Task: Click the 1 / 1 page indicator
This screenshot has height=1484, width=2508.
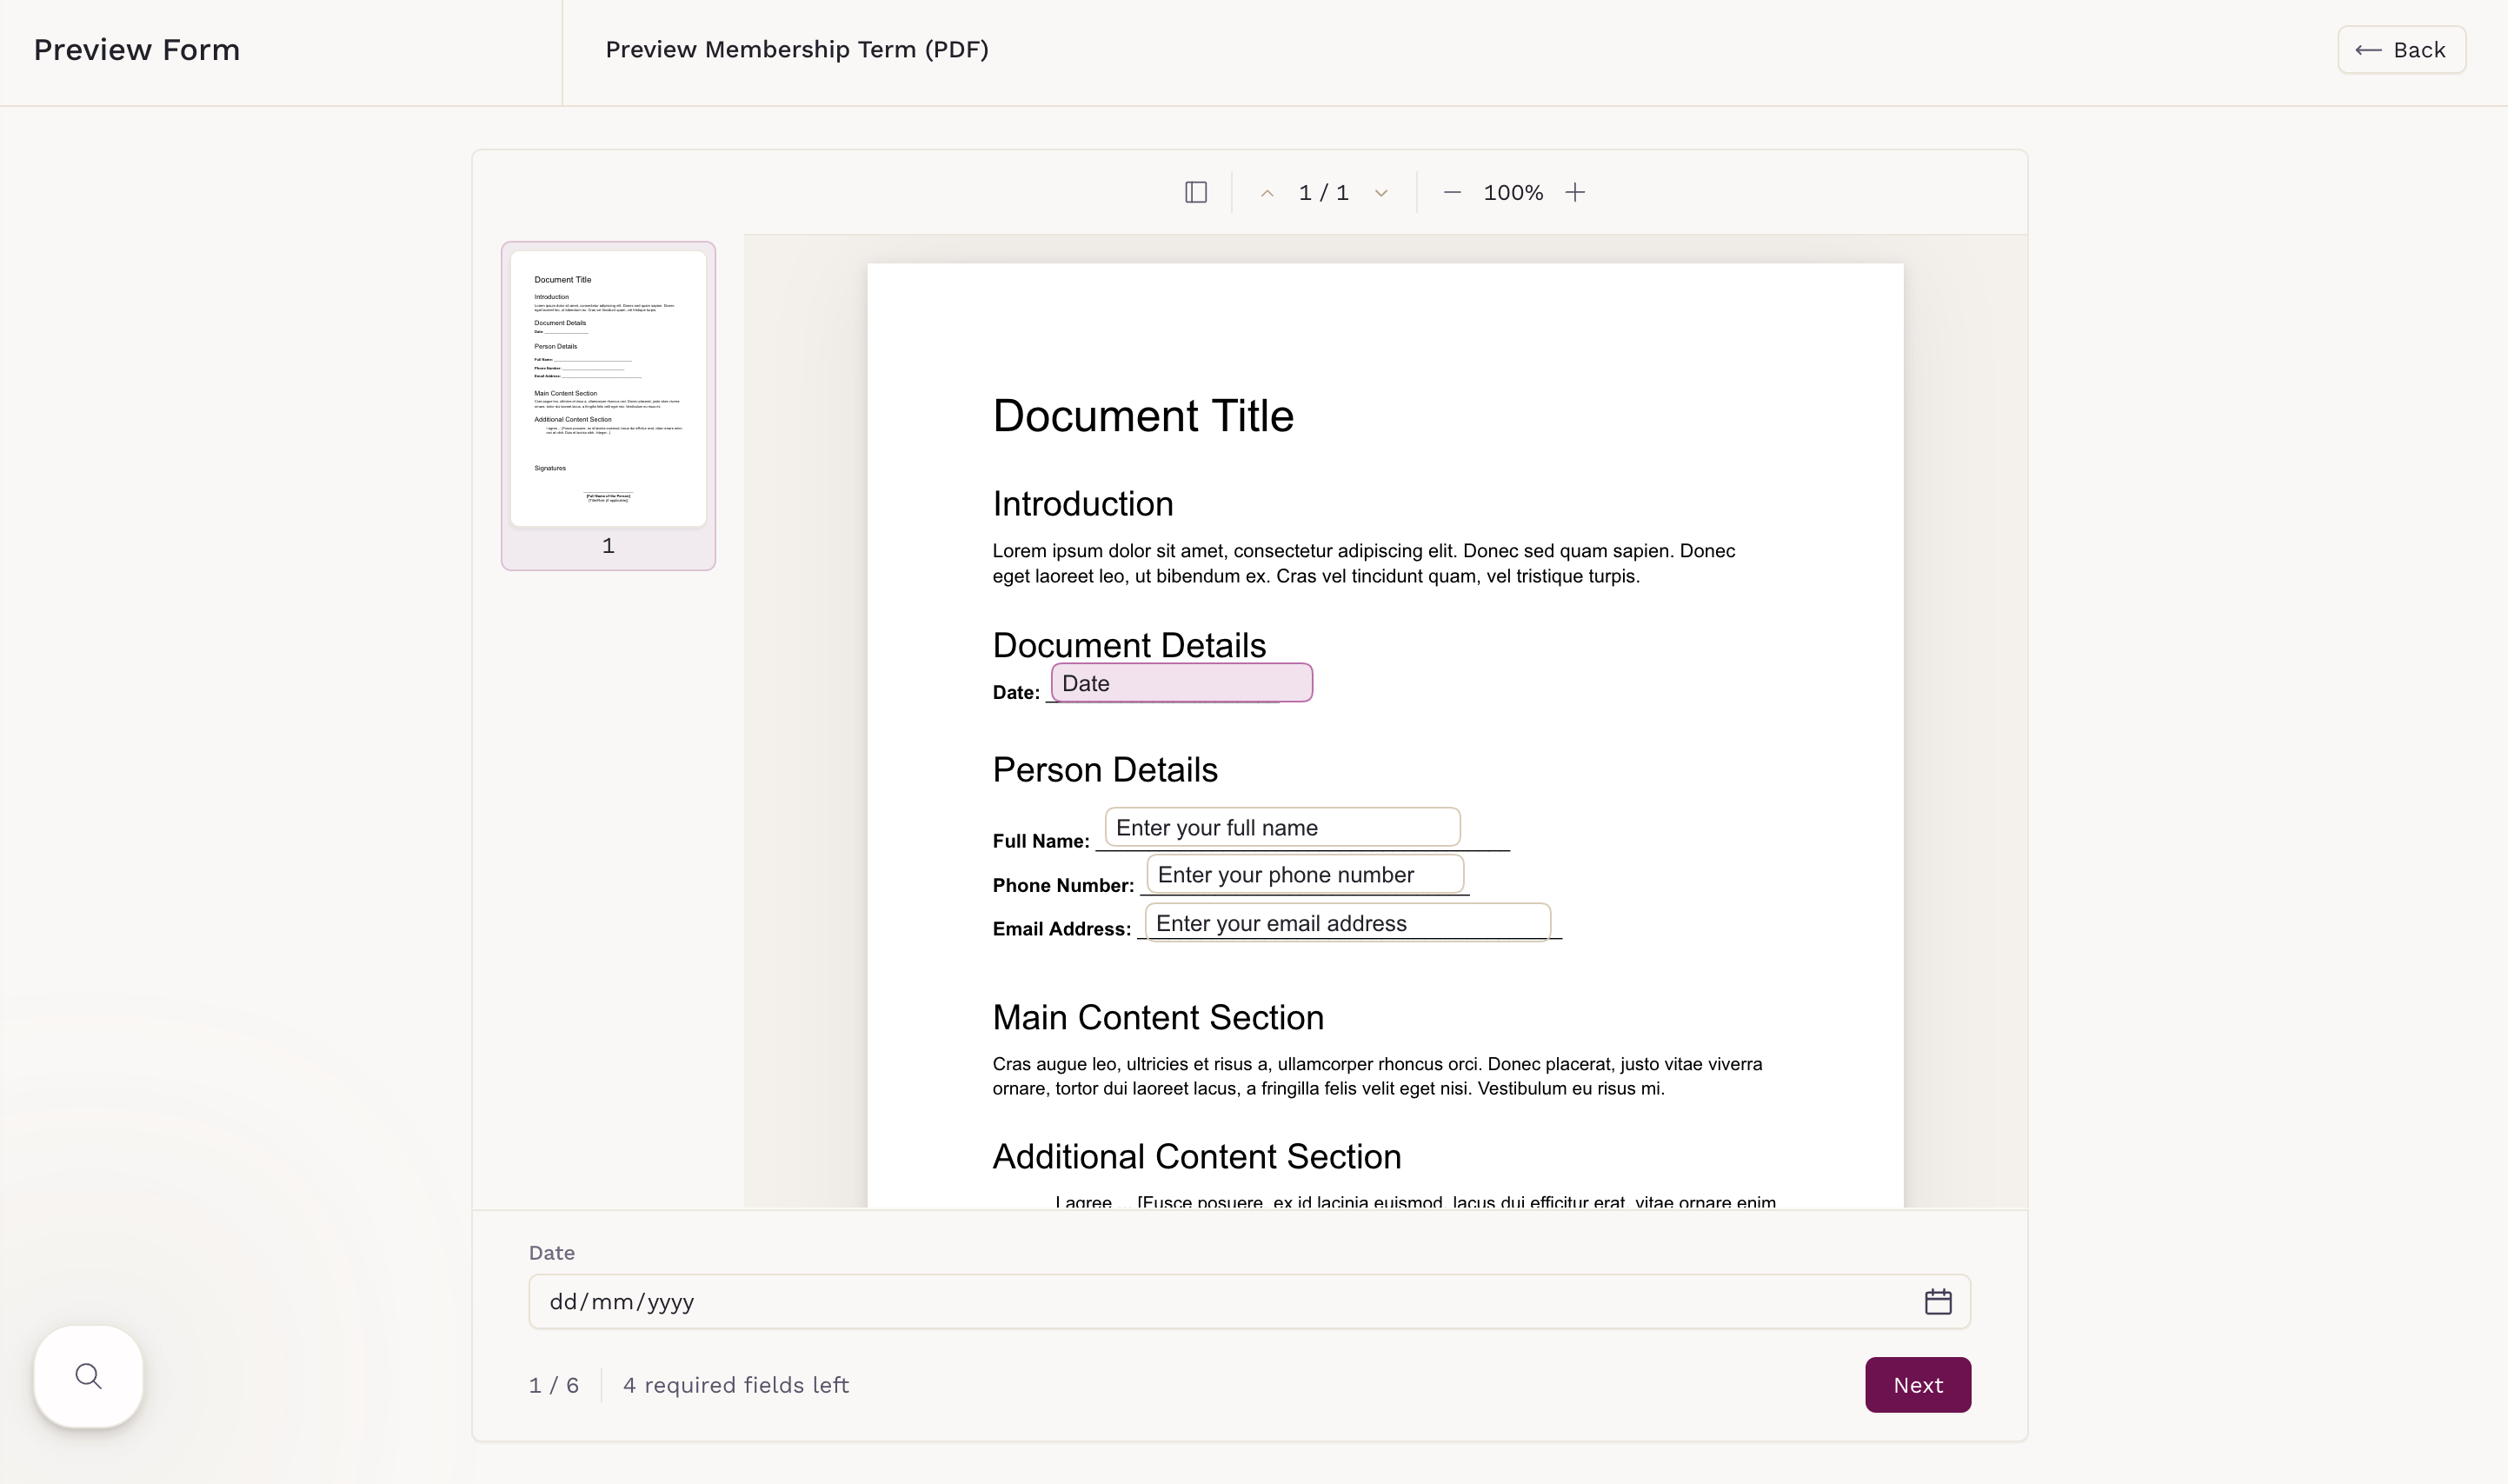Action: [x=1323, y=193]
